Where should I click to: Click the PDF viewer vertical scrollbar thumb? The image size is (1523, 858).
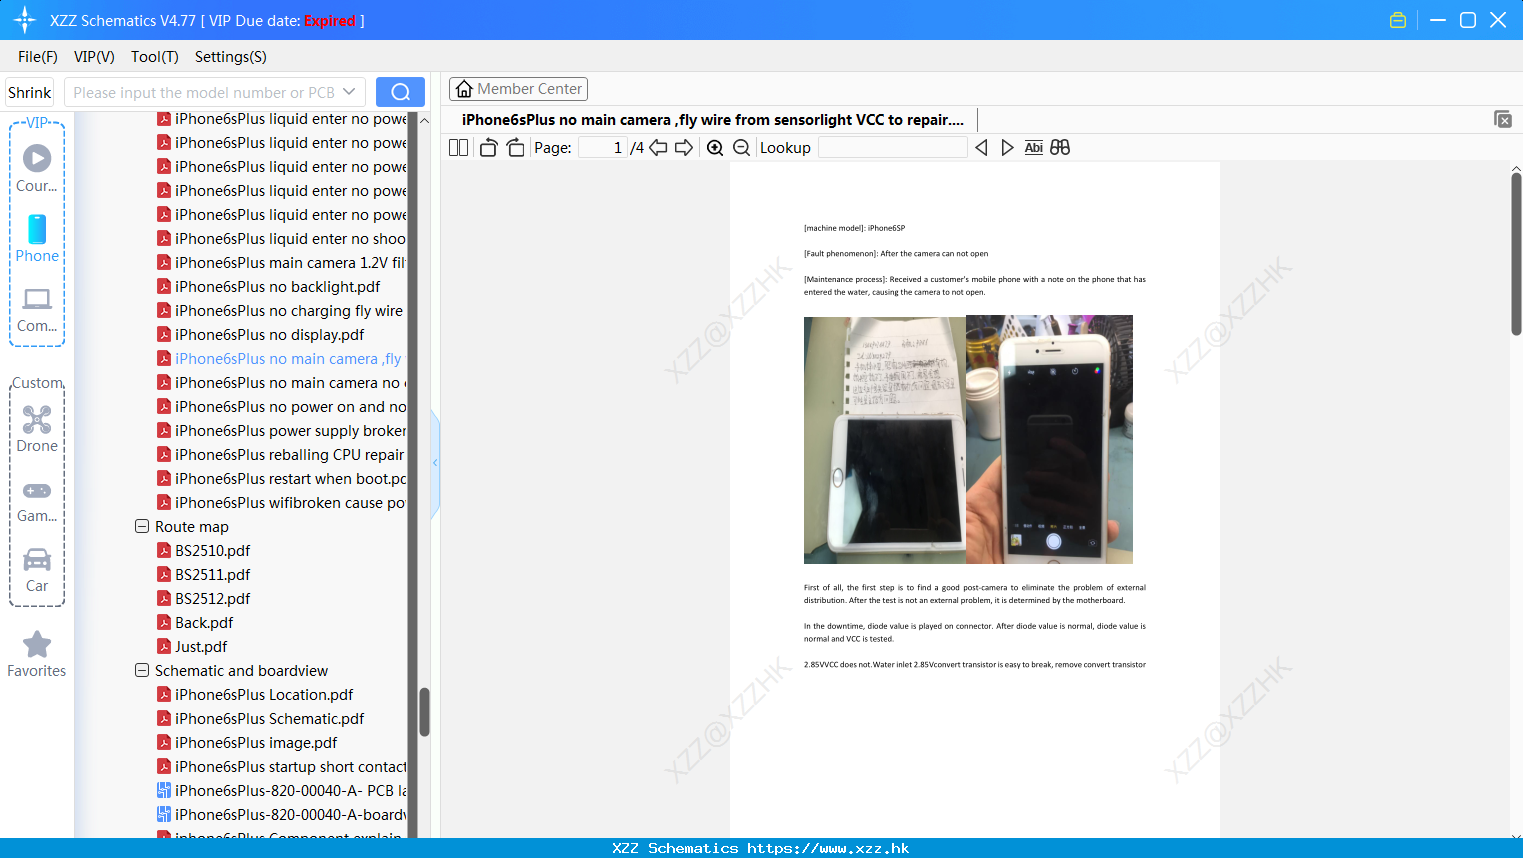pyautogui.click(x=1516, y=254)
